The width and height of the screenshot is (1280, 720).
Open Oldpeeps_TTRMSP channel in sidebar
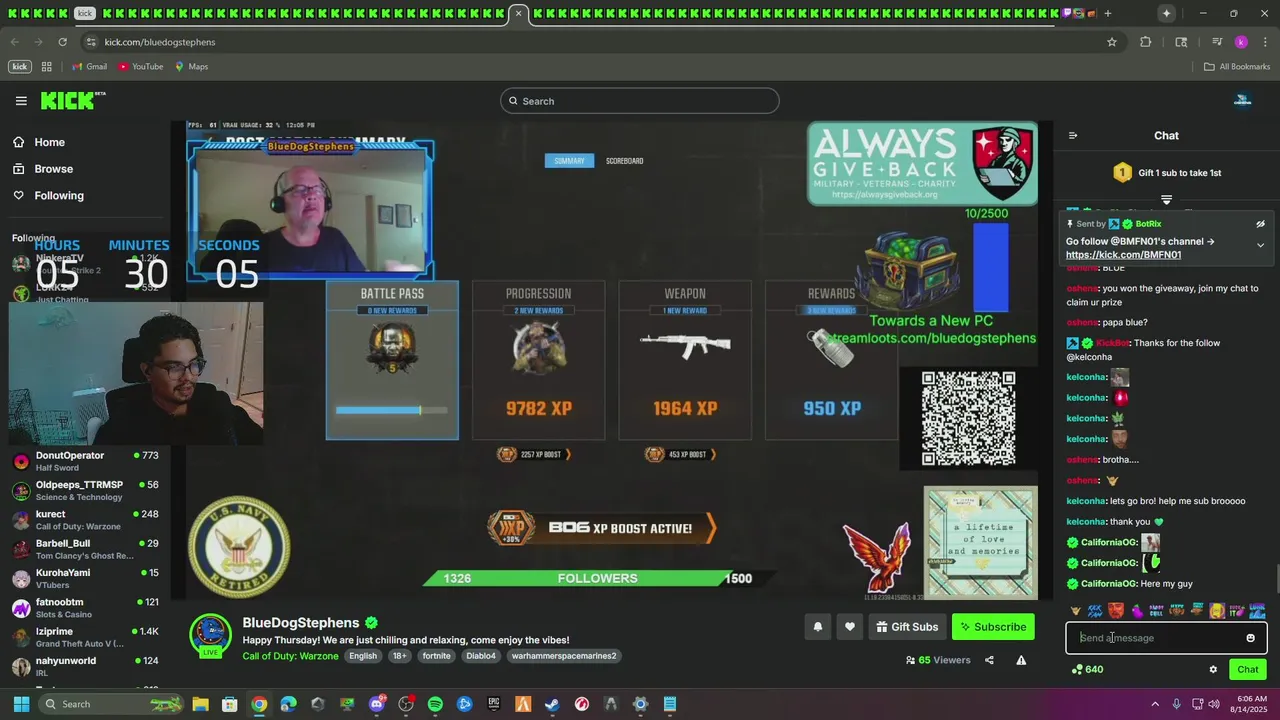click(x=86, y=490)
